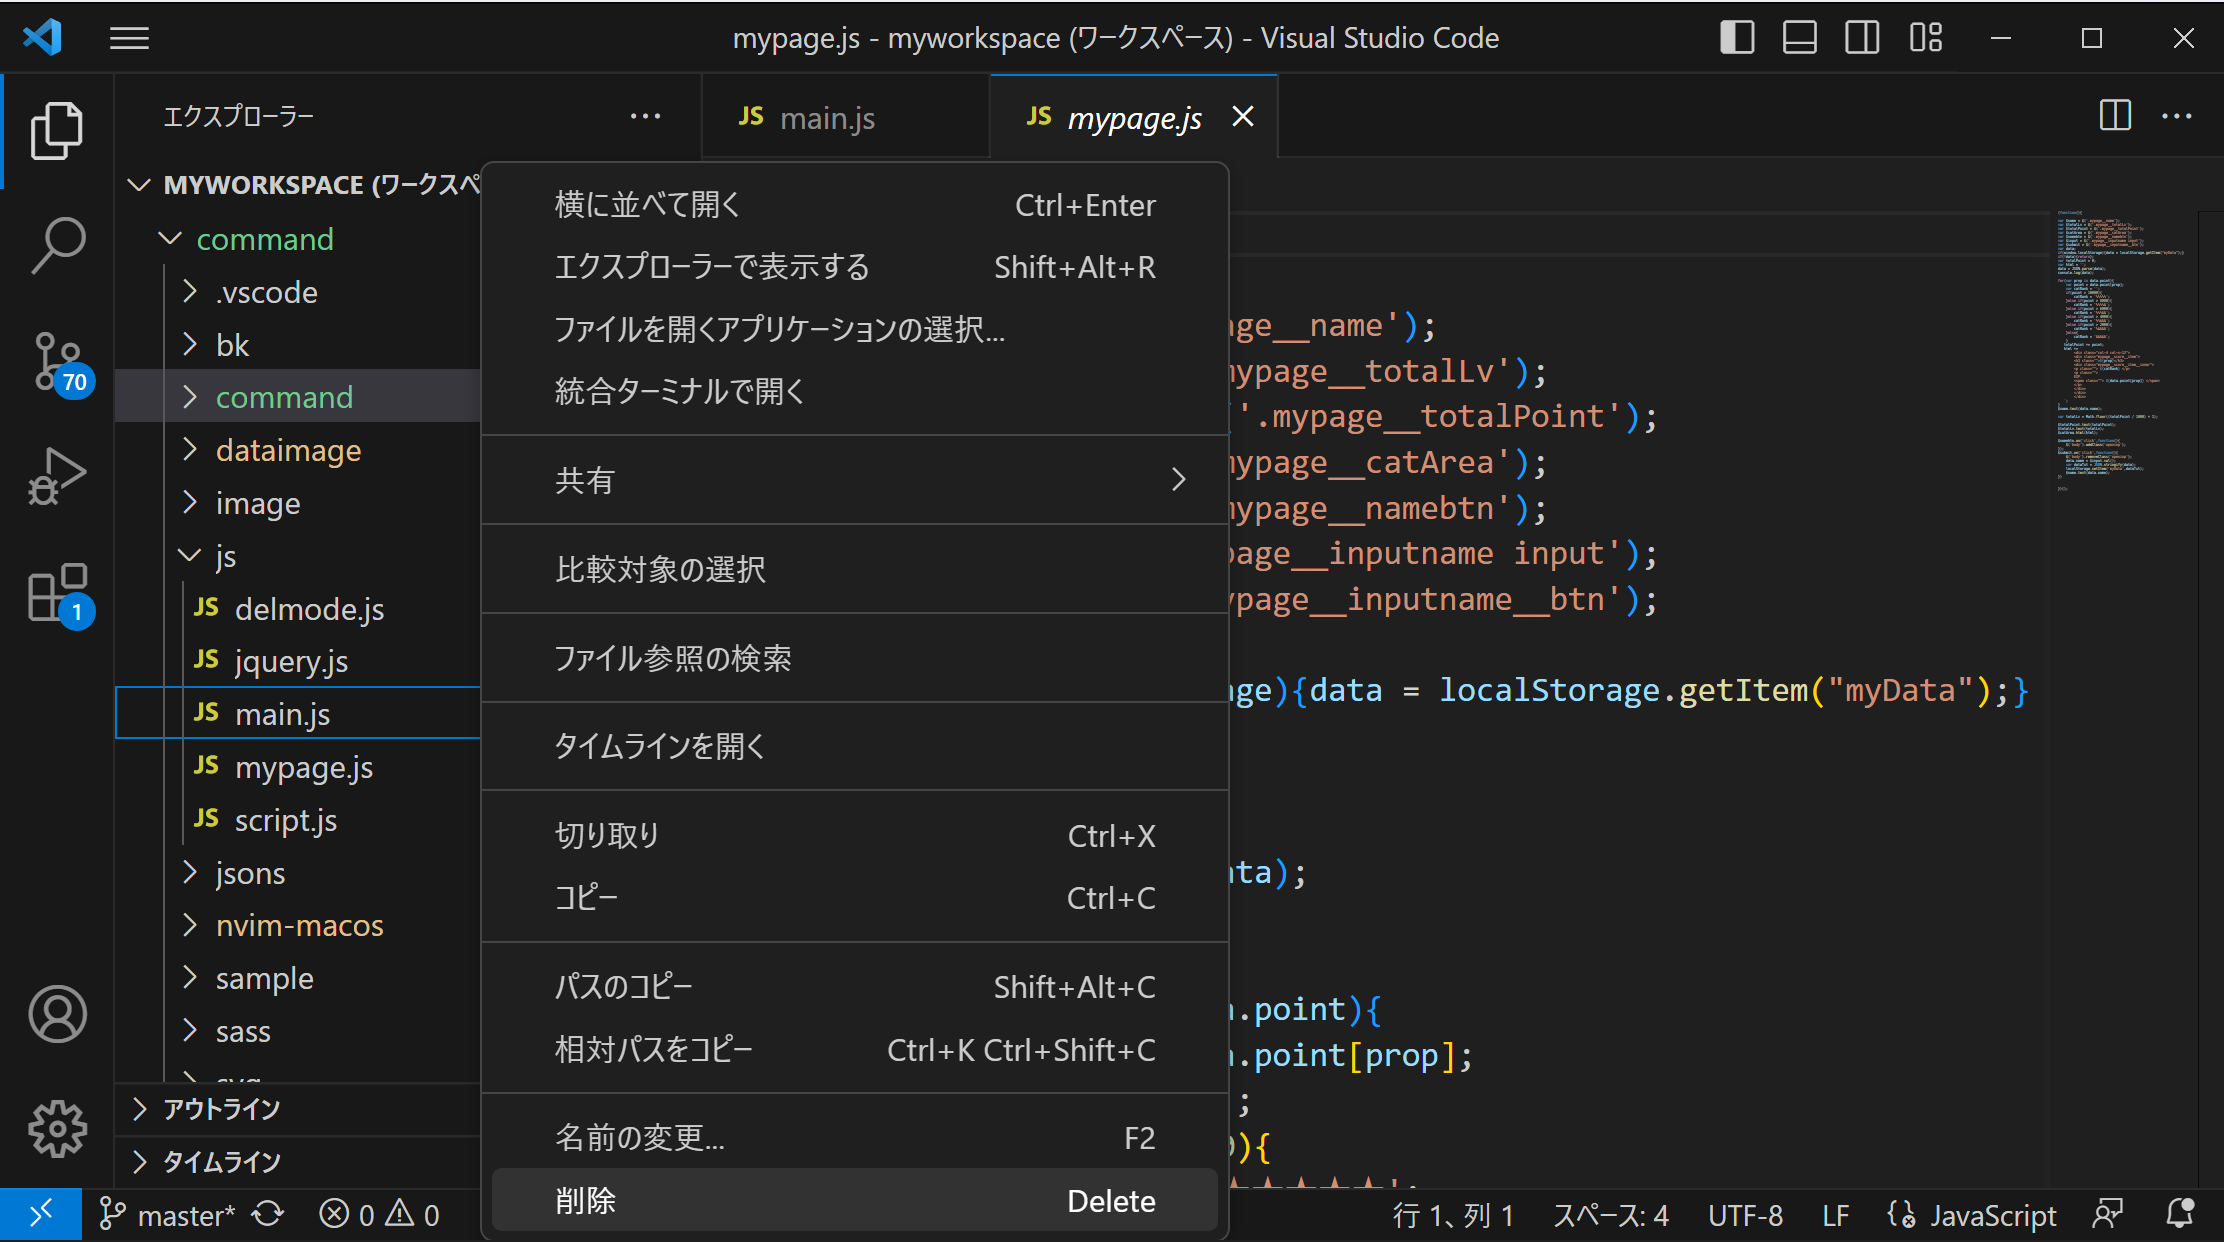
Task: Change indentation setting スペース: 4
Action: (x=1611, y=1215)
